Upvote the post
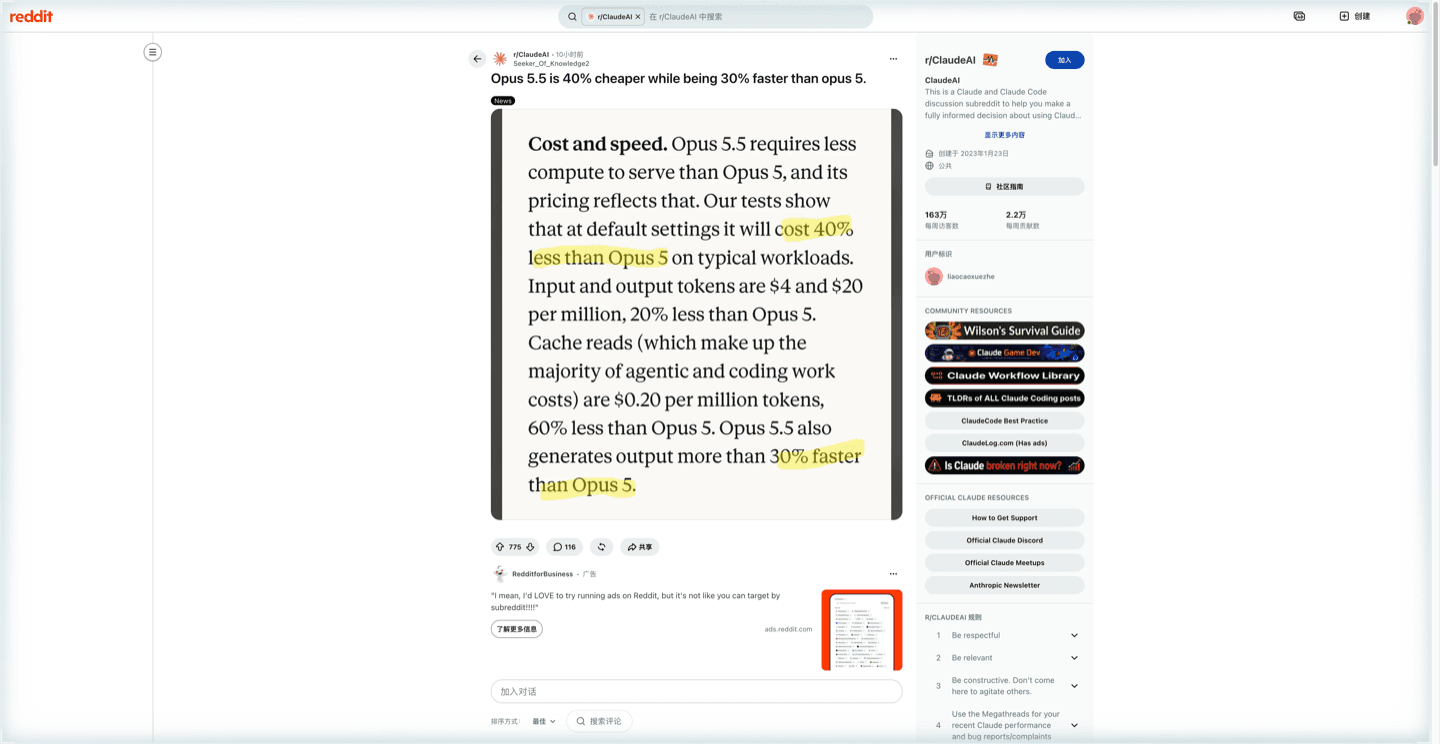1440x744 pixels. [500, 547]
